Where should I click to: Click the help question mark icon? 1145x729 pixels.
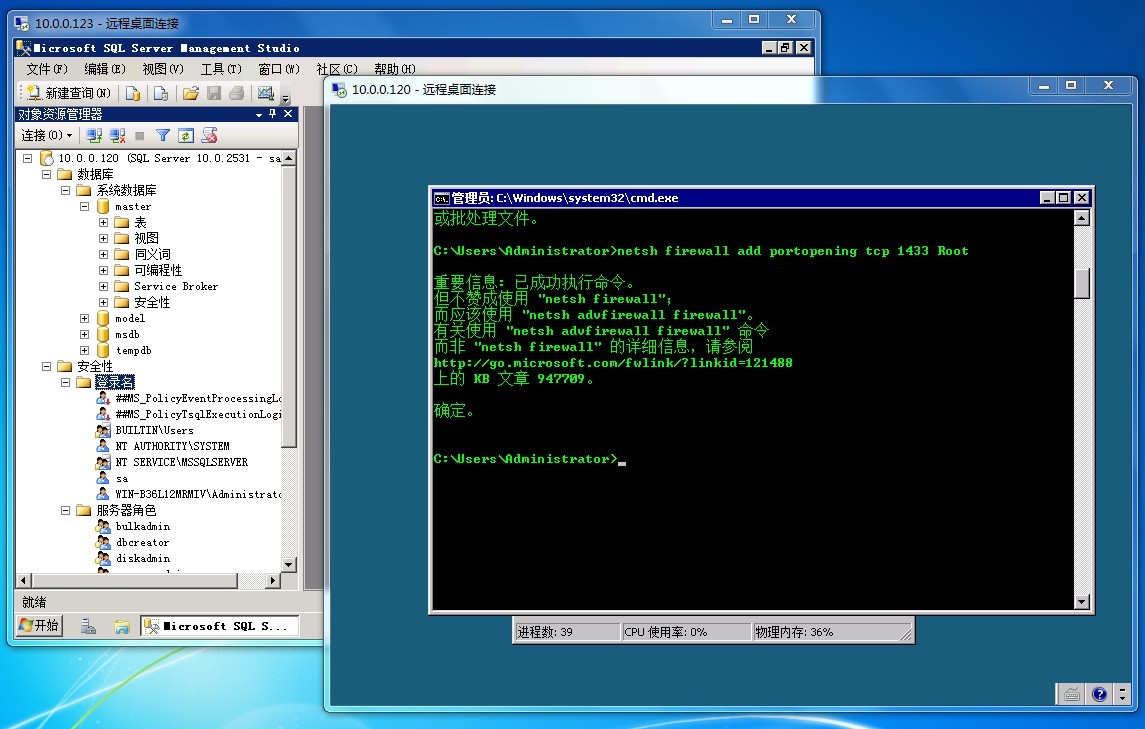click(x=1099, y=694)
